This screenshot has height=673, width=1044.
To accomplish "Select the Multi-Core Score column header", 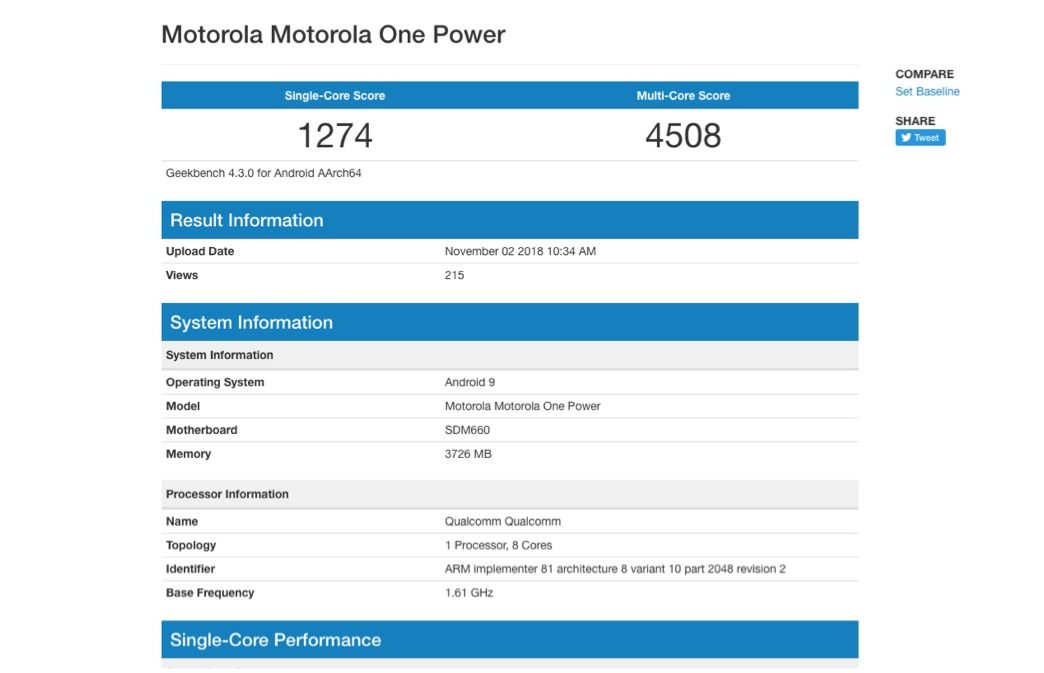I will [x=683, y=96].
